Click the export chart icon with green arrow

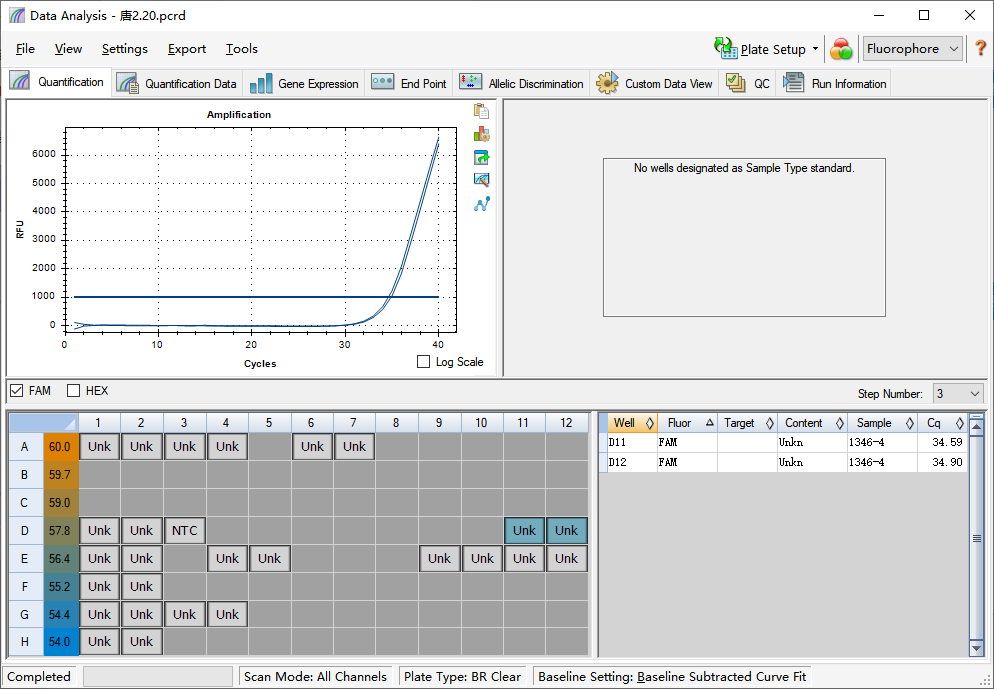[482, 157]
